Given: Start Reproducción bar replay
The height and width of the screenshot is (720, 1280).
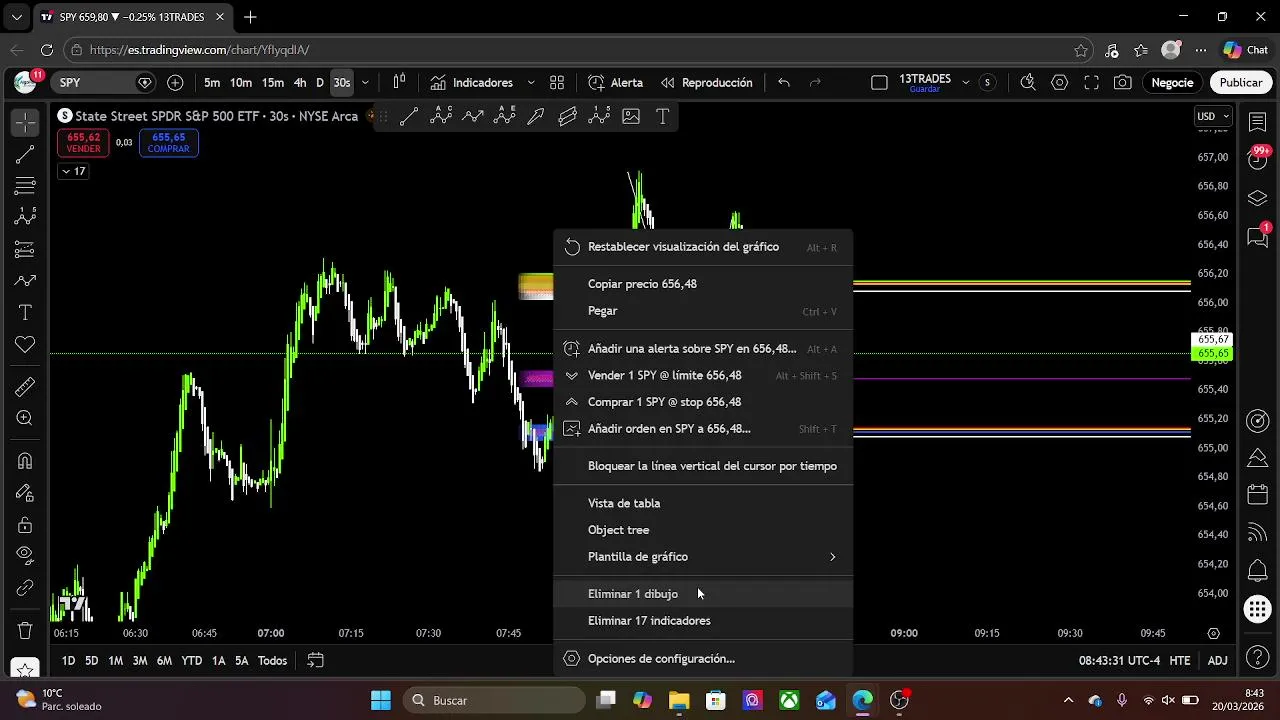Looking at the screenshot, I should click(x=706, y=83).
